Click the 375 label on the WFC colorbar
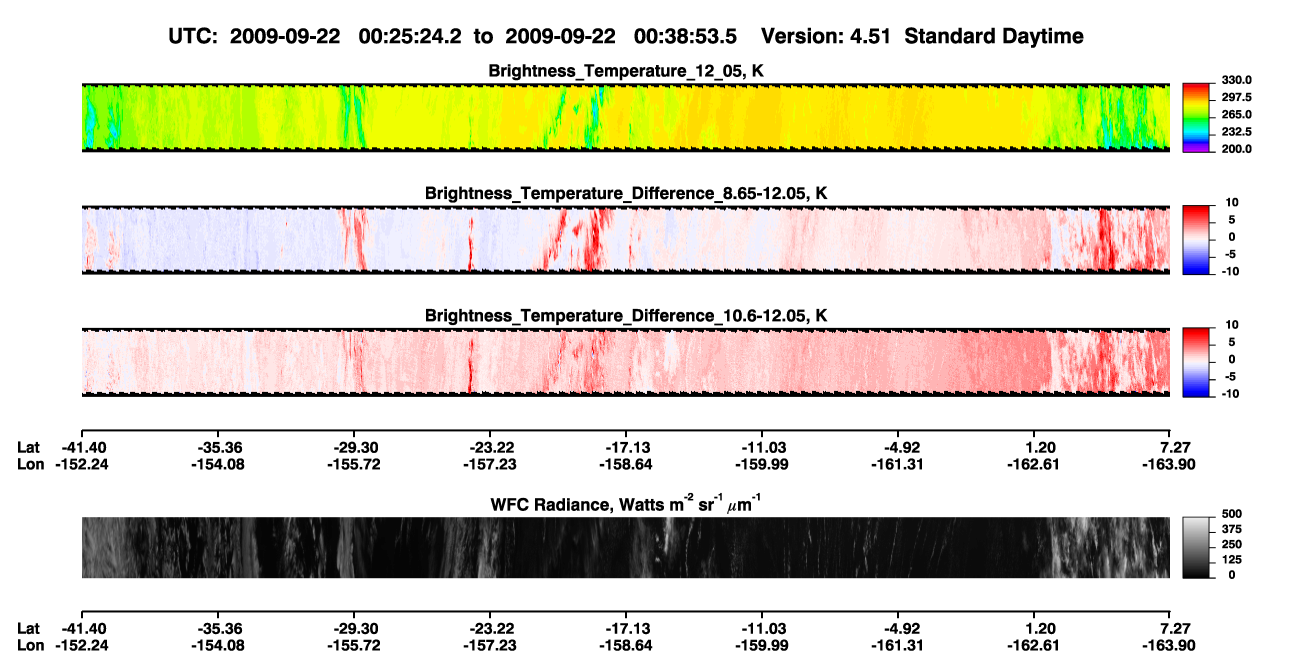This screenshot has width=1300, height=667. [x=1232, y=529]
